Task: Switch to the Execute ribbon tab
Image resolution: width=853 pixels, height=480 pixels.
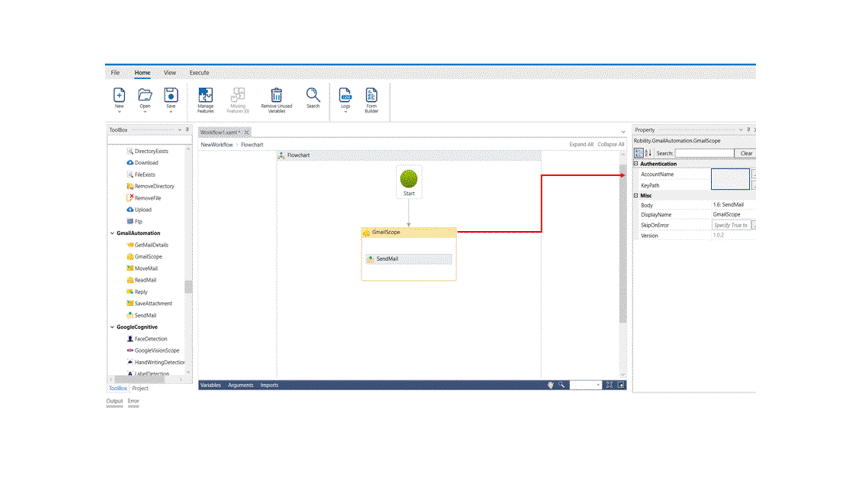Action: pos(199,72)
